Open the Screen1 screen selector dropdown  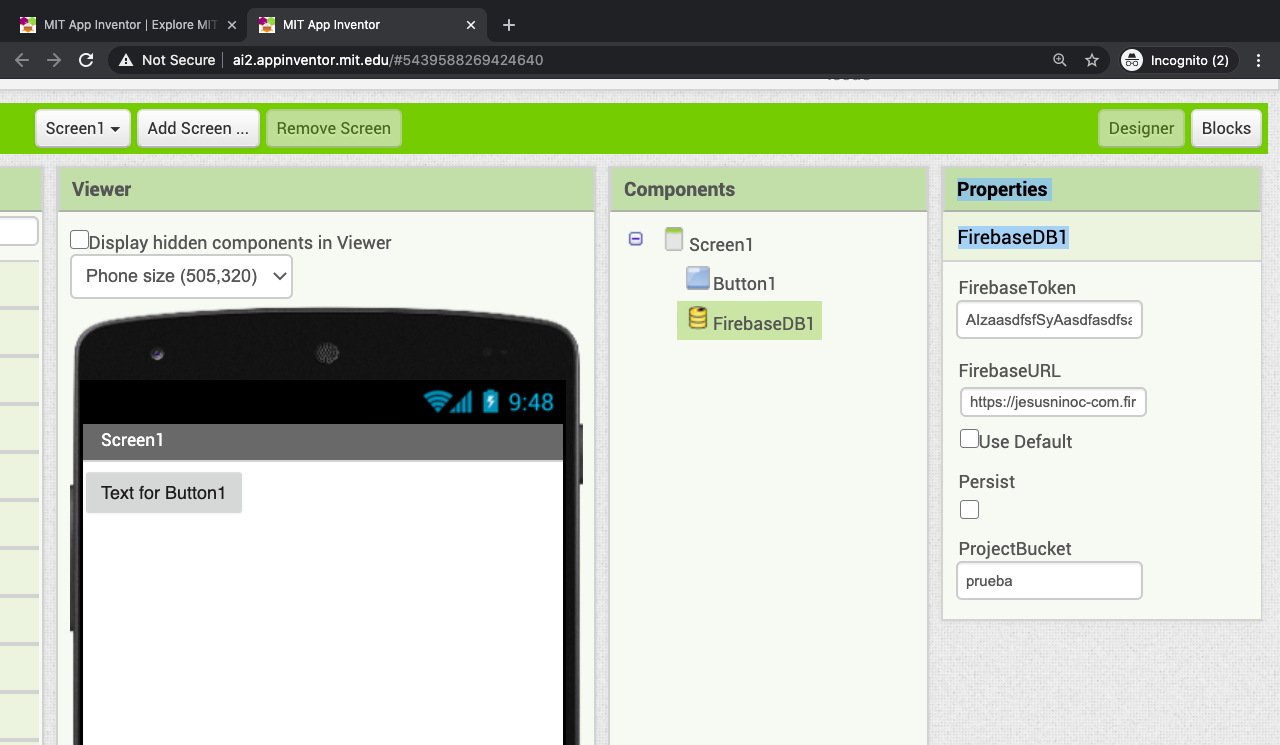click(x=83, y=128)
